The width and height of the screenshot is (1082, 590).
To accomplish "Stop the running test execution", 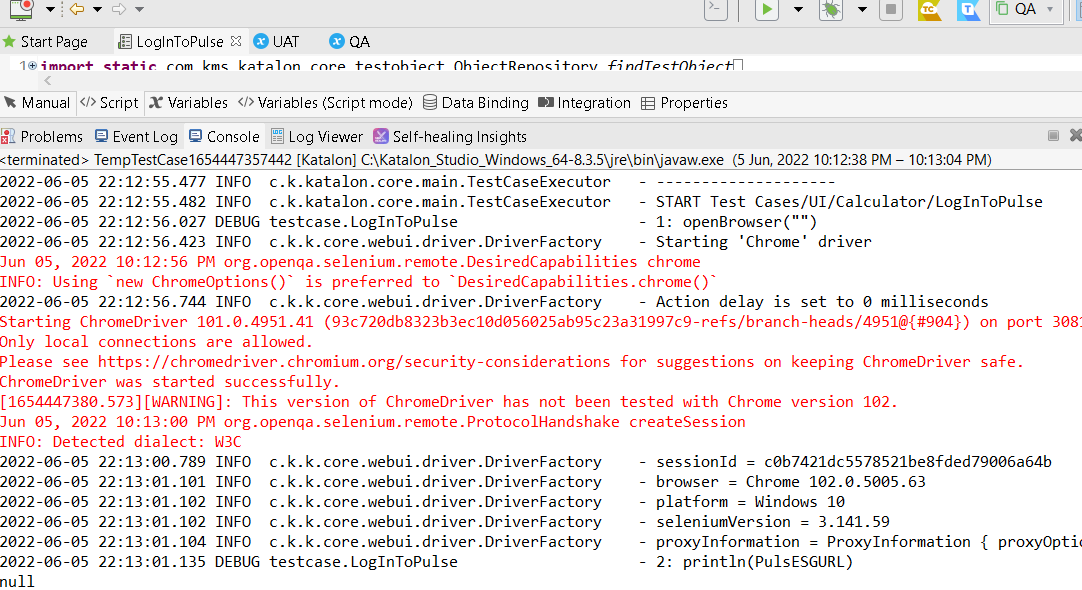I will pyautogui.click(x=890, y=11).
